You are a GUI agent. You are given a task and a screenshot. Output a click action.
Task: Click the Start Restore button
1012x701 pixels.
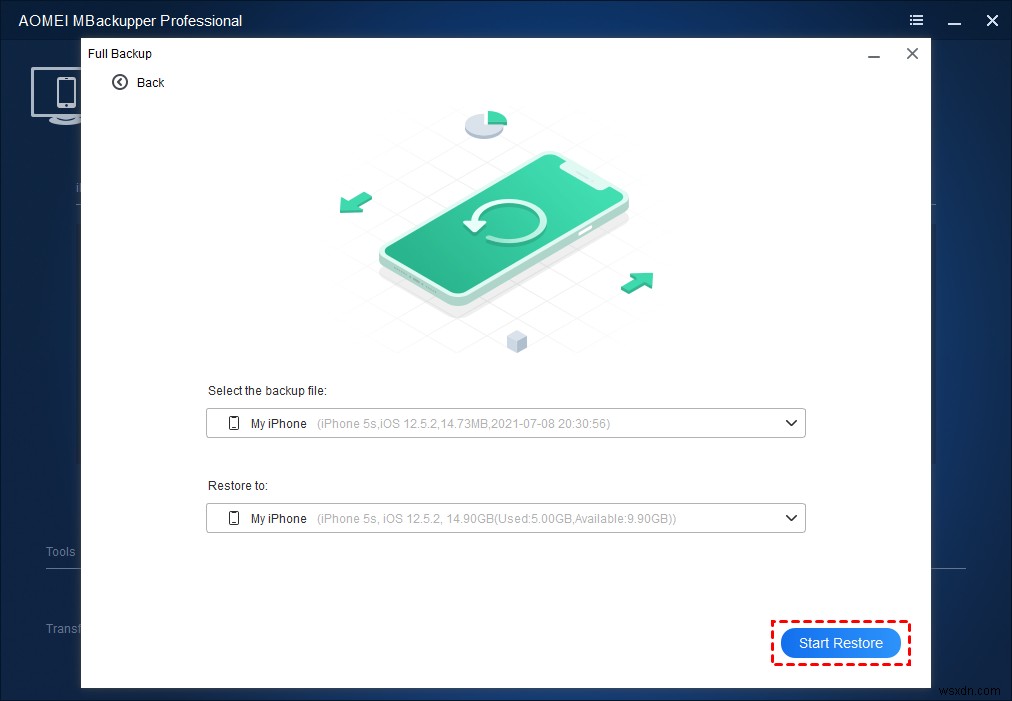840,643
